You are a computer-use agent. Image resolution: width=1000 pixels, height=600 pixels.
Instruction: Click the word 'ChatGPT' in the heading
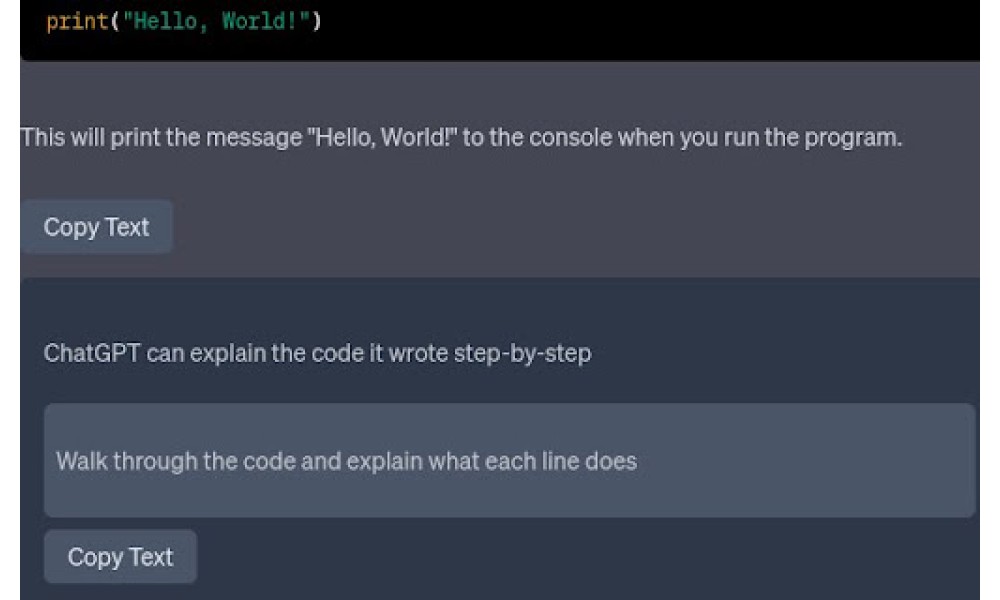(x=92, y=353)
